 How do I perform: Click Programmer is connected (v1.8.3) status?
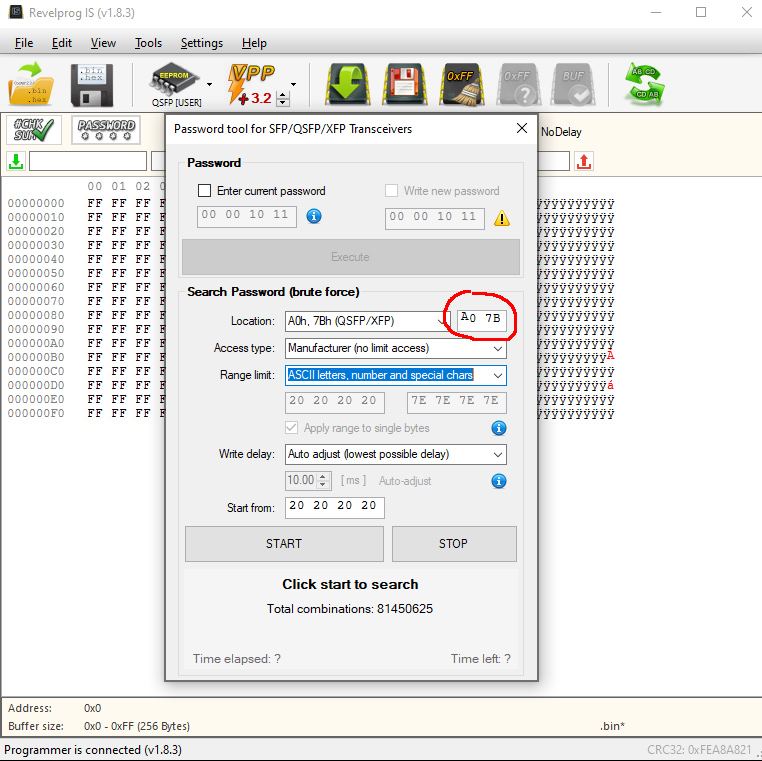93,749
